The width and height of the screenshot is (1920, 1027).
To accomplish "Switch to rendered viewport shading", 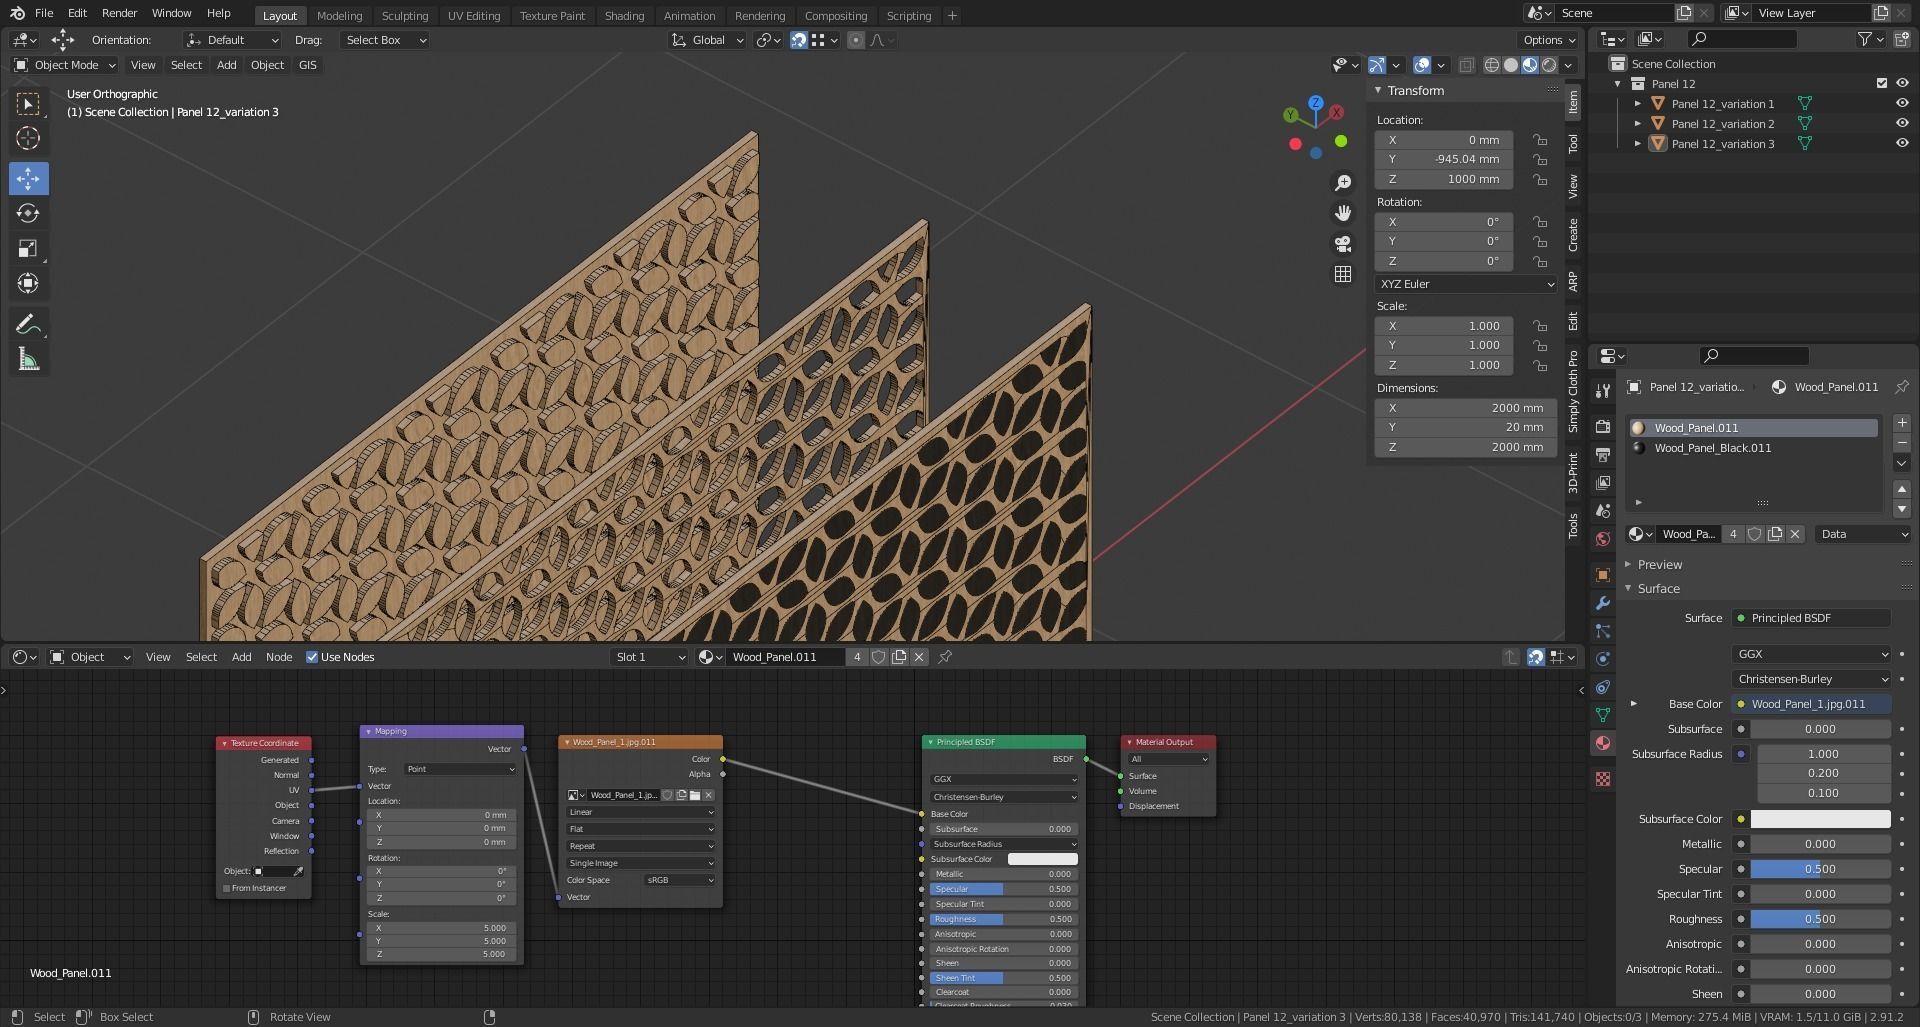I will click(1549, 65).
